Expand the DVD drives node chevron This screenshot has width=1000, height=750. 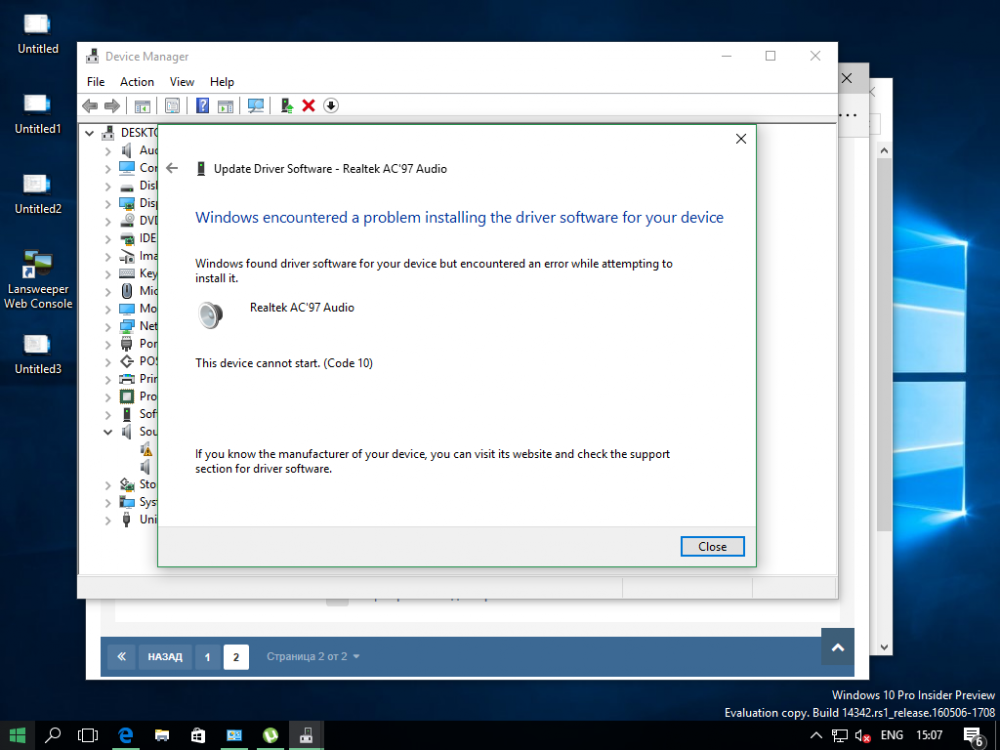click(107, 221)
